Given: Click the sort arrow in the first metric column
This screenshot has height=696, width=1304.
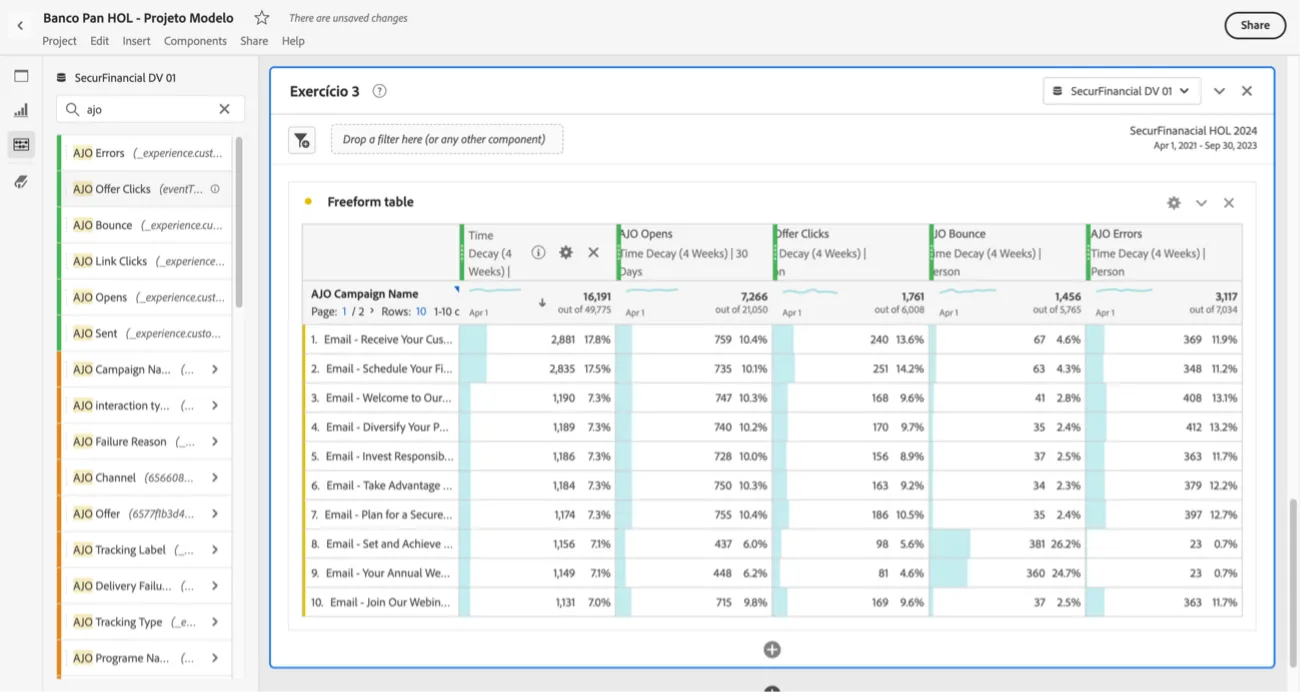Looking at the screenshot, I should pos(542,302).
